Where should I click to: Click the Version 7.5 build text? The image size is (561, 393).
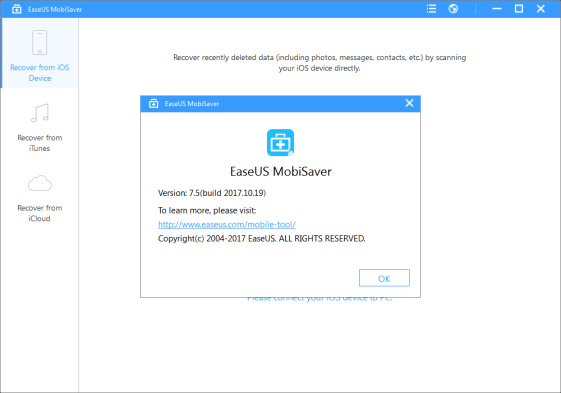[212, 193]
